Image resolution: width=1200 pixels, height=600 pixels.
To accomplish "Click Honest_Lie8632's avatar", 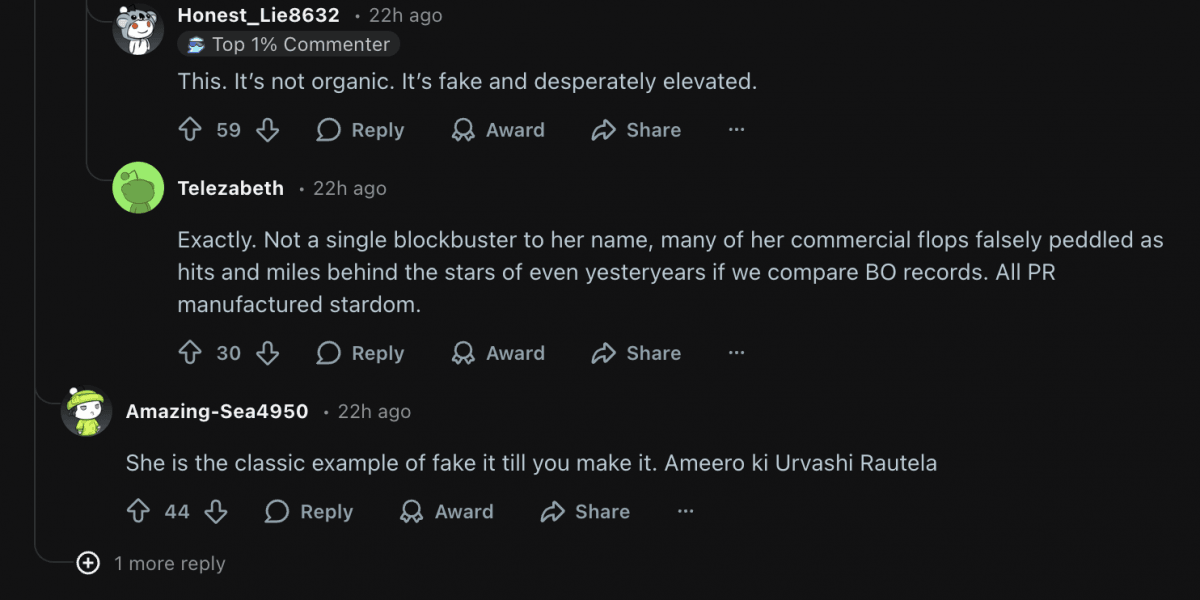I will [x=138, y=30].
